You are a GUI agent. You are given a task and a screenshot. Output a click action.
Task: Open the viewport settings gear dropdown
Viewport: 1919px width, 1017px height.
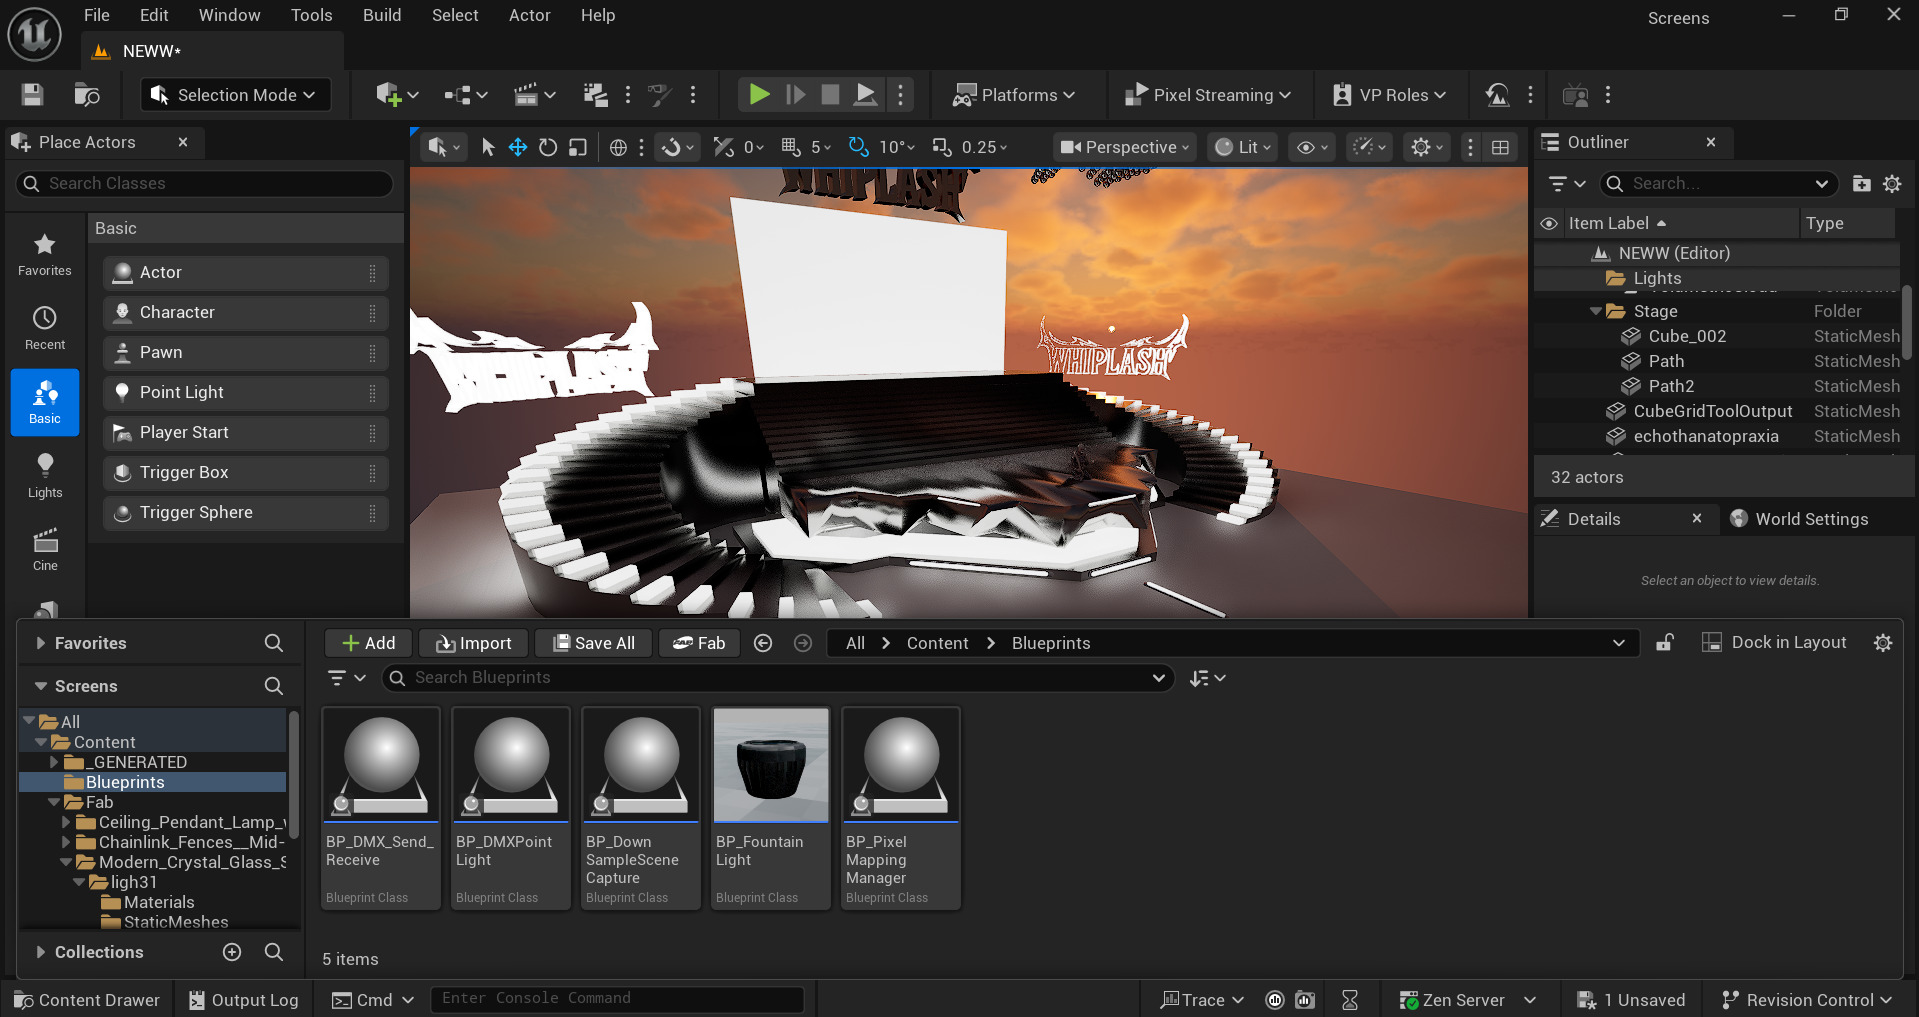1427,147
